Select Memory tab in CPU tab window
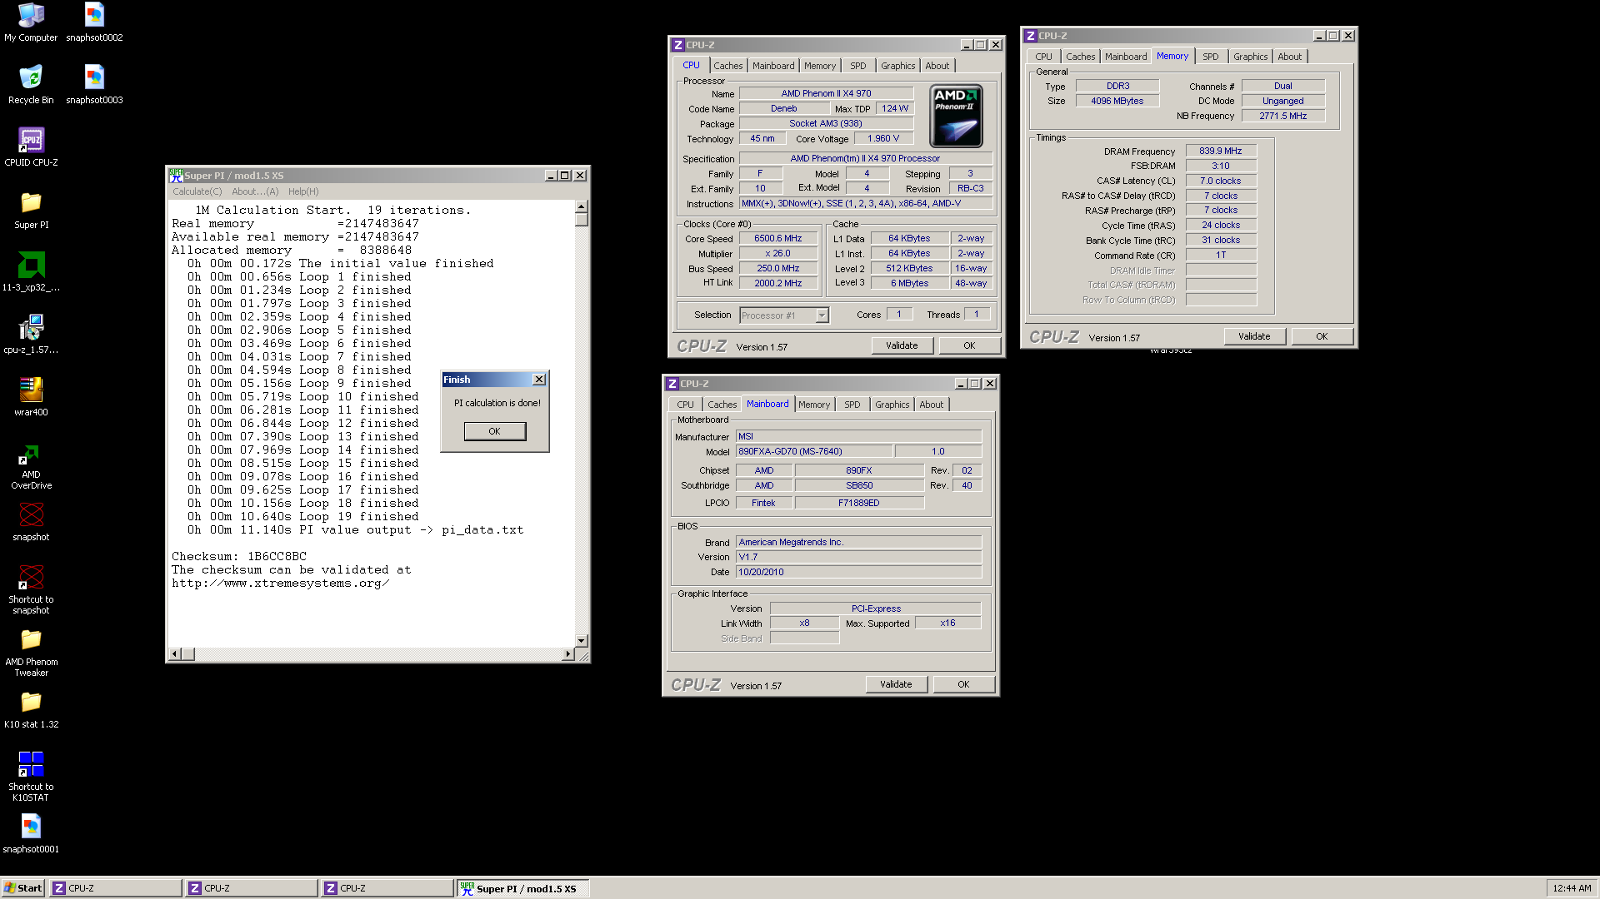 click(820, 66)
